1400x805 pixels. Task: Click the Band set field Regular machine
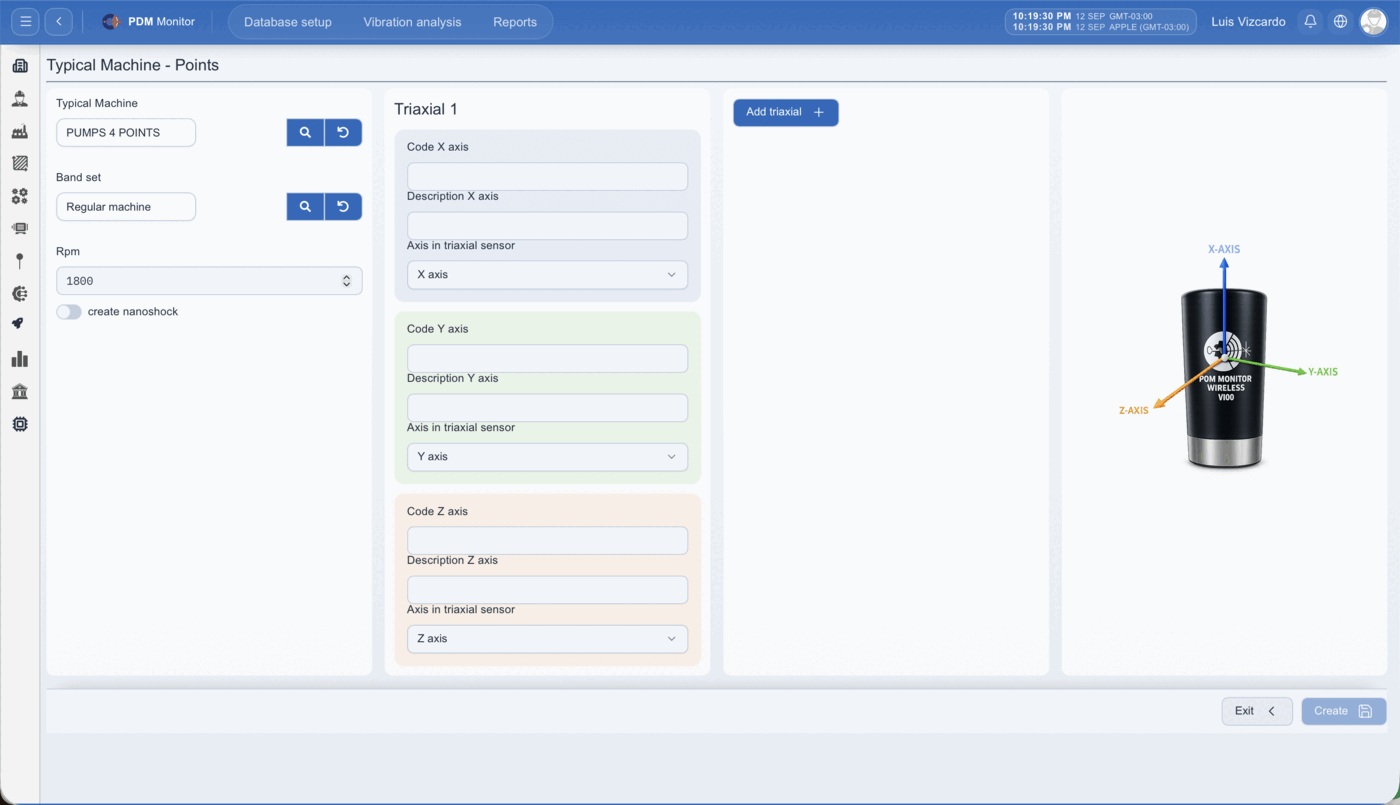tap(126, 206)
